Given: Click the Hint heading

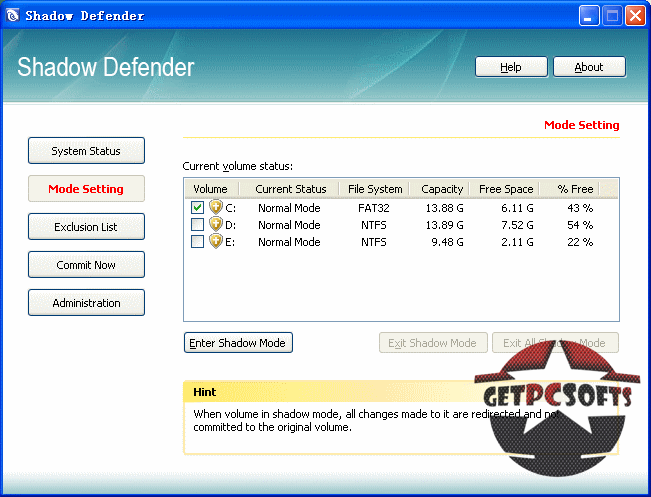Looking at the screenshot, I should point(205,392).
